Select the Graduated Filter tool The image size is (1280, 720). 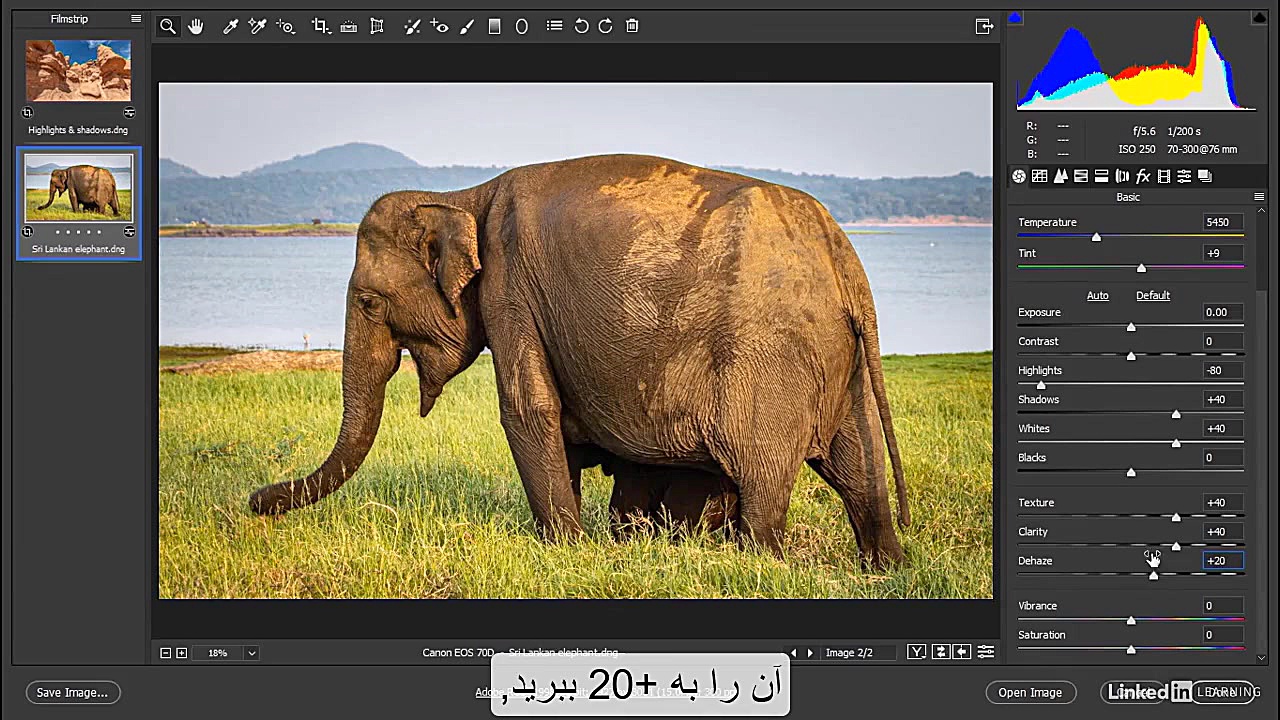(494, 27)
